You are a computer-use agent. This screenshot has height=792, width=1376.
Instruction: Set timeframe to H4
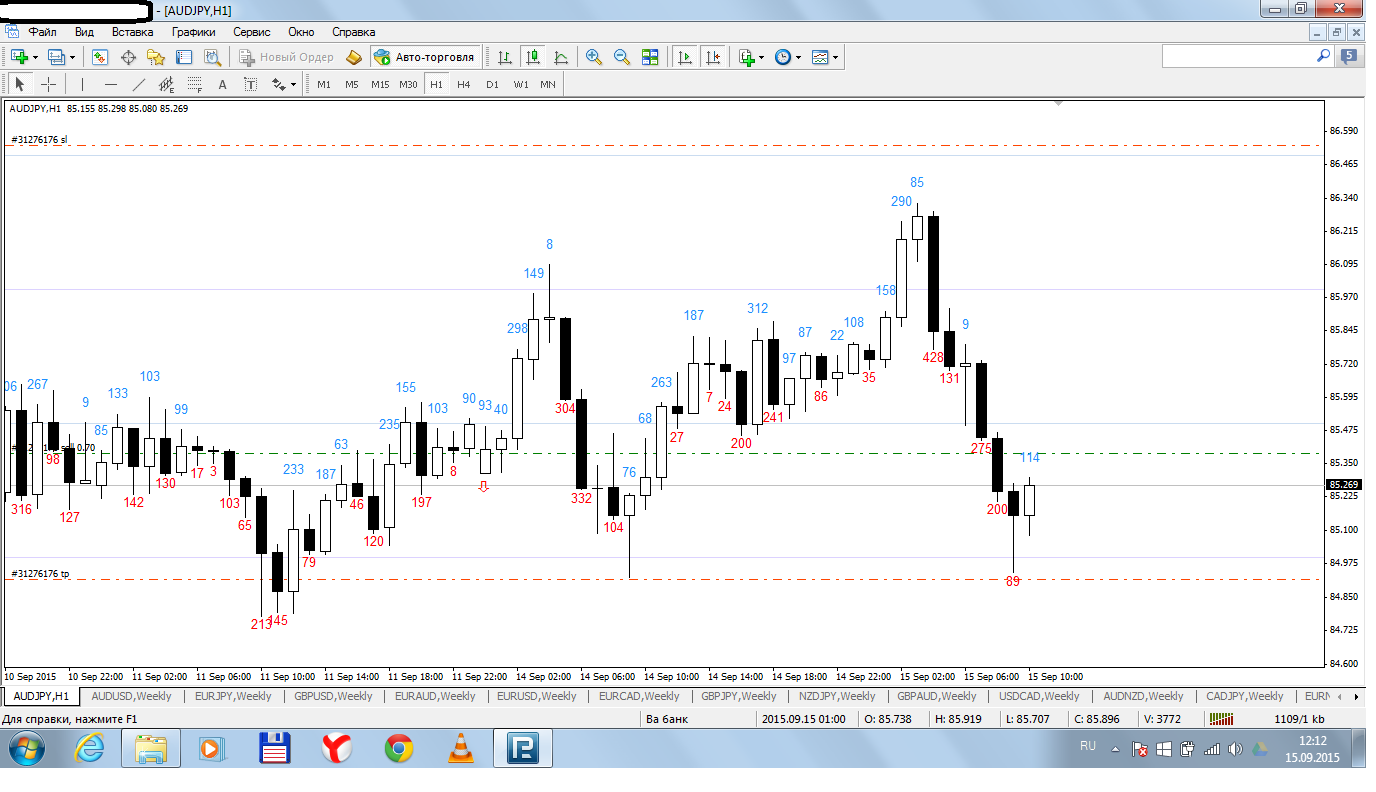[464, 84]
